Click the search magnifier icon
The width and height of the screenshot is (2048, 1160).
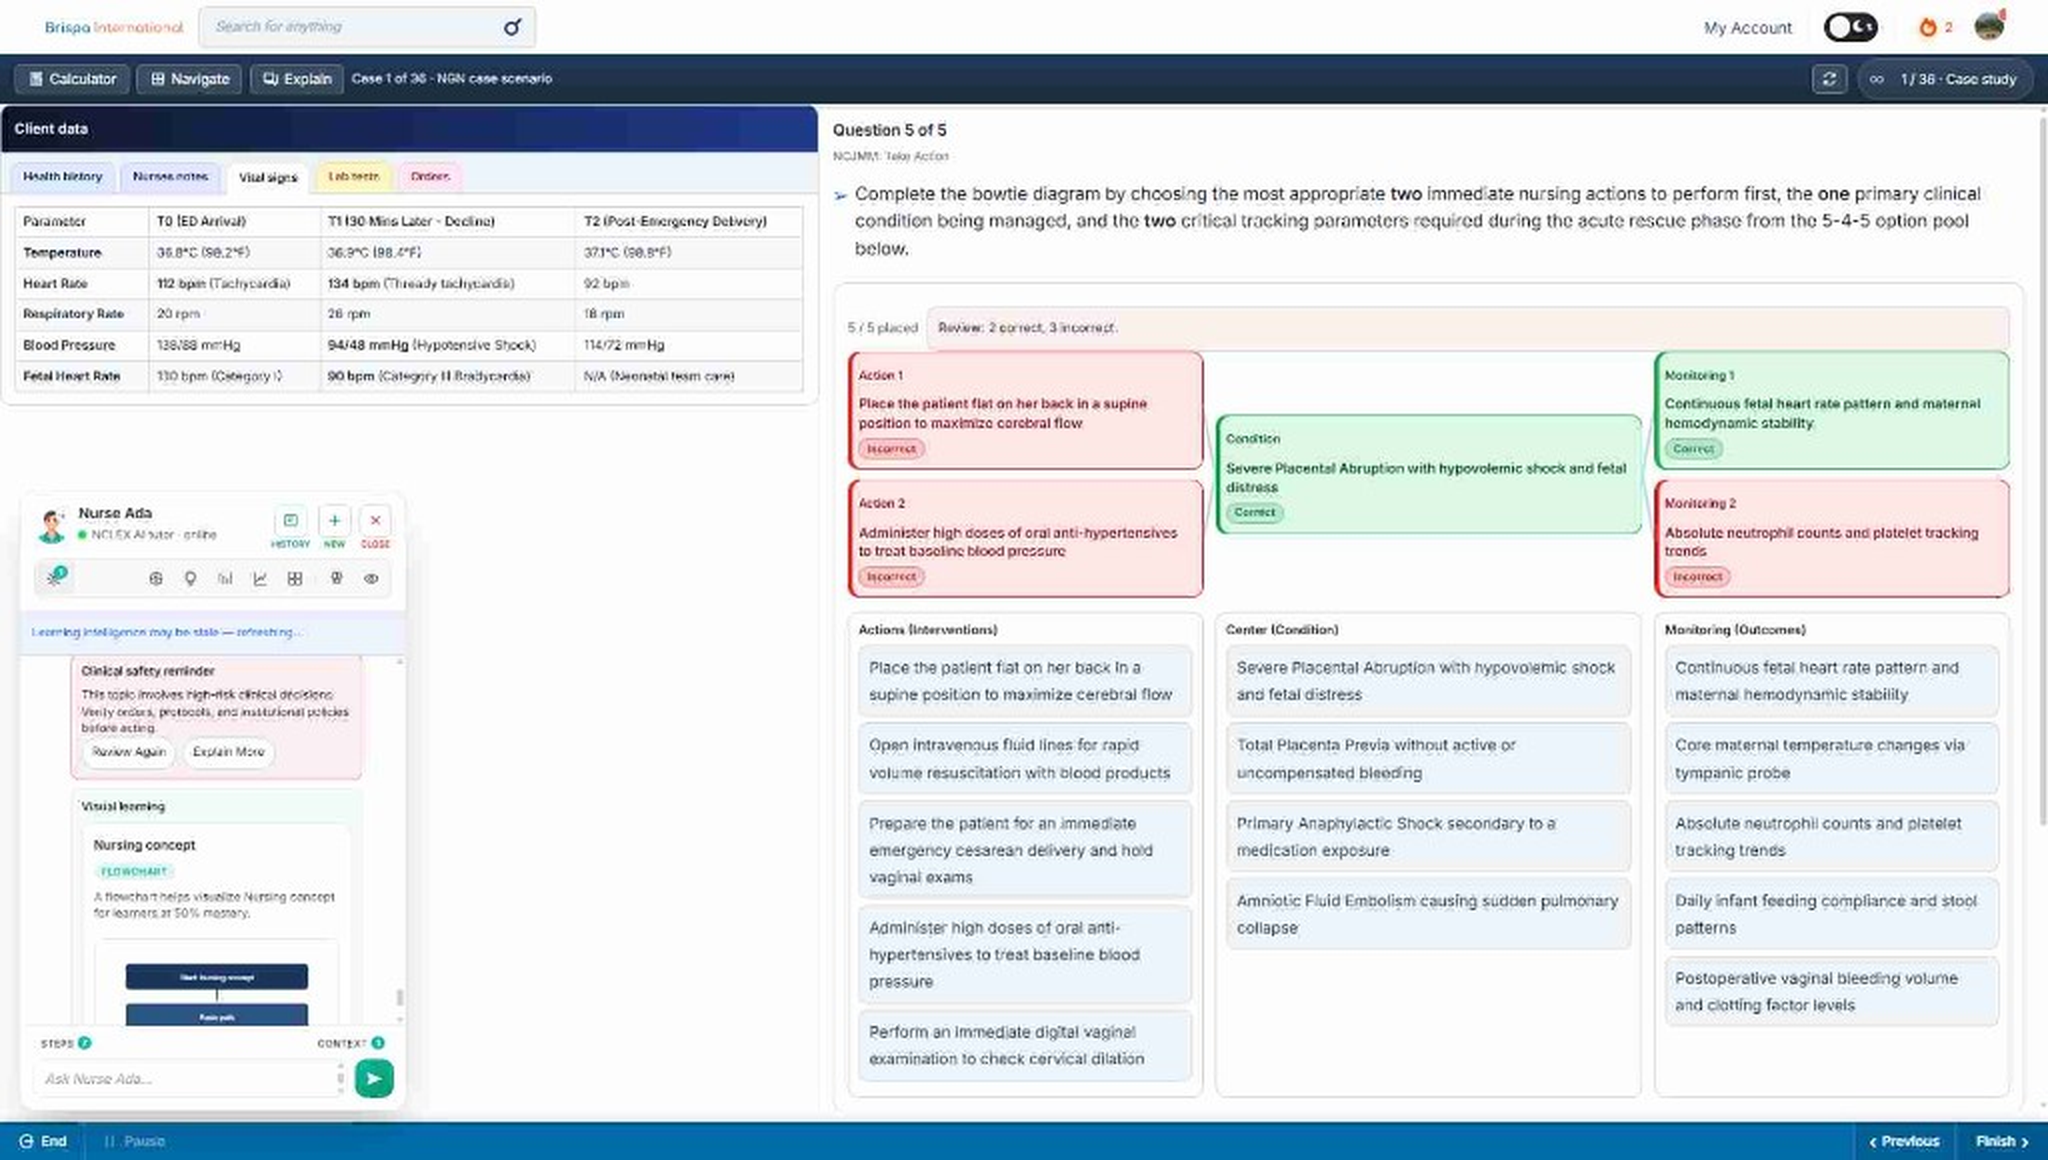511,27
